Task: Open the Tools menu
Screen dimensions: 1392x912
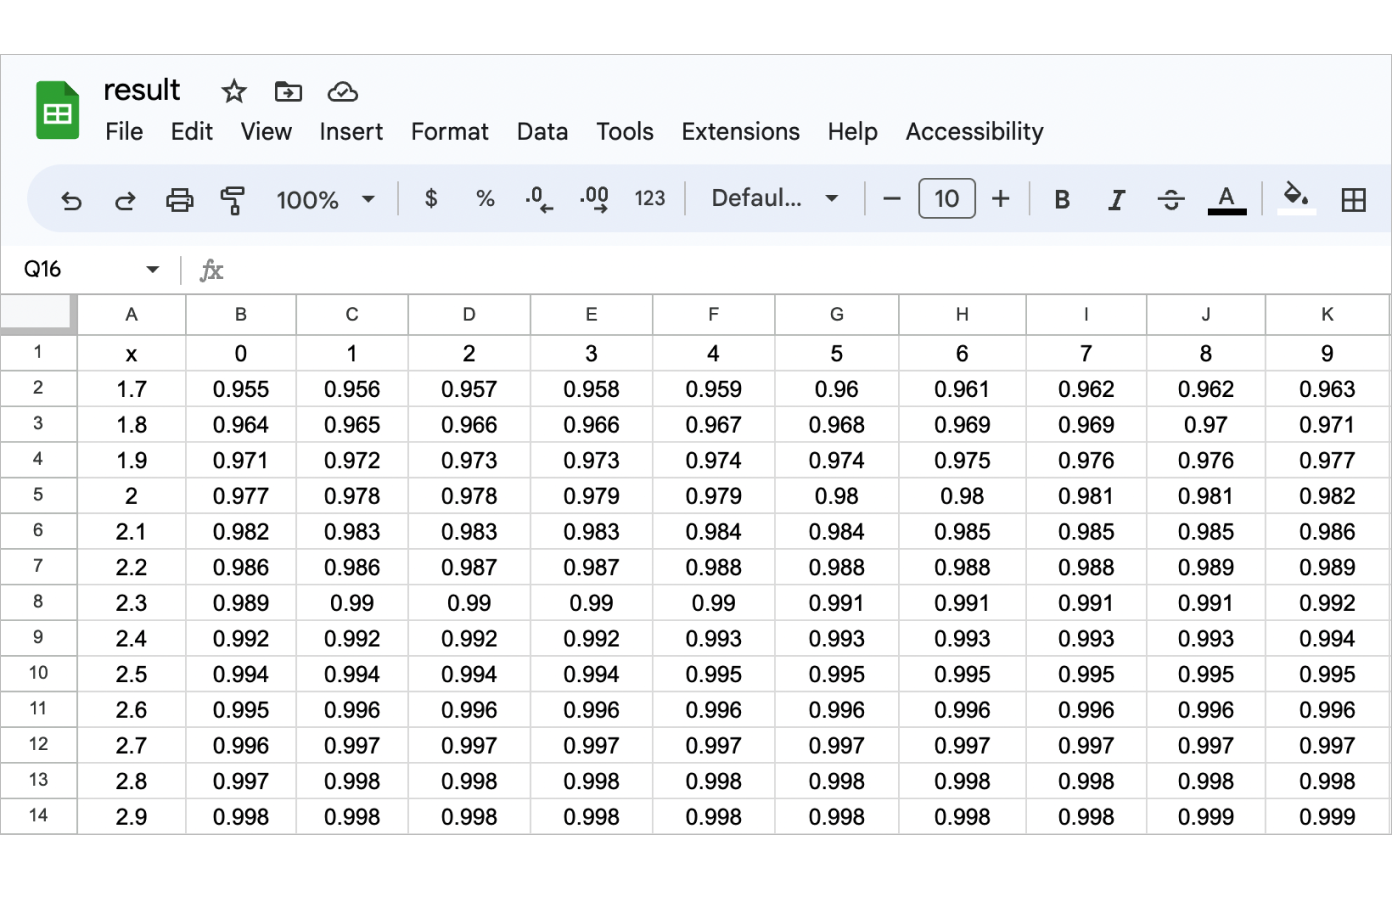Action: (625, 132)
